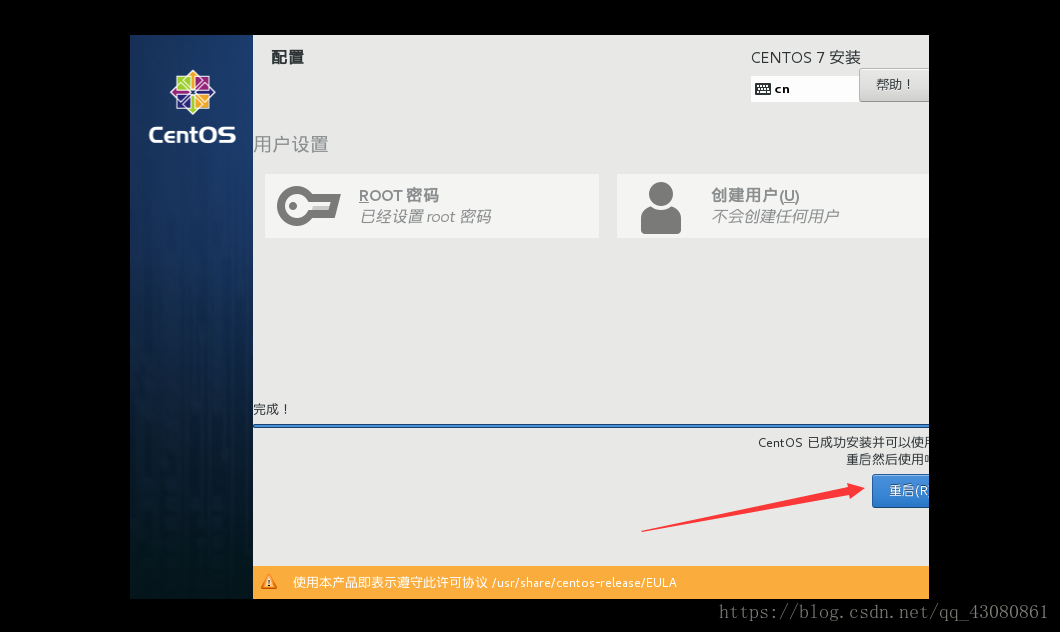
Task: Click the 完成! status text
Action: (272, 409)
